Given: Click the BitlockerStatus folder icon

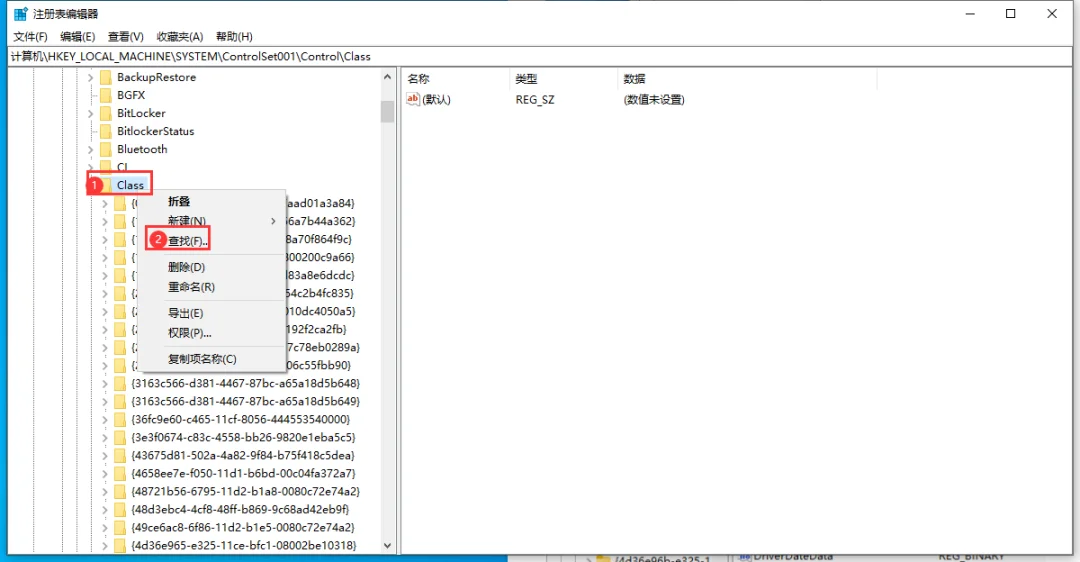Looking at the screenshot, I should coord(105,131).
